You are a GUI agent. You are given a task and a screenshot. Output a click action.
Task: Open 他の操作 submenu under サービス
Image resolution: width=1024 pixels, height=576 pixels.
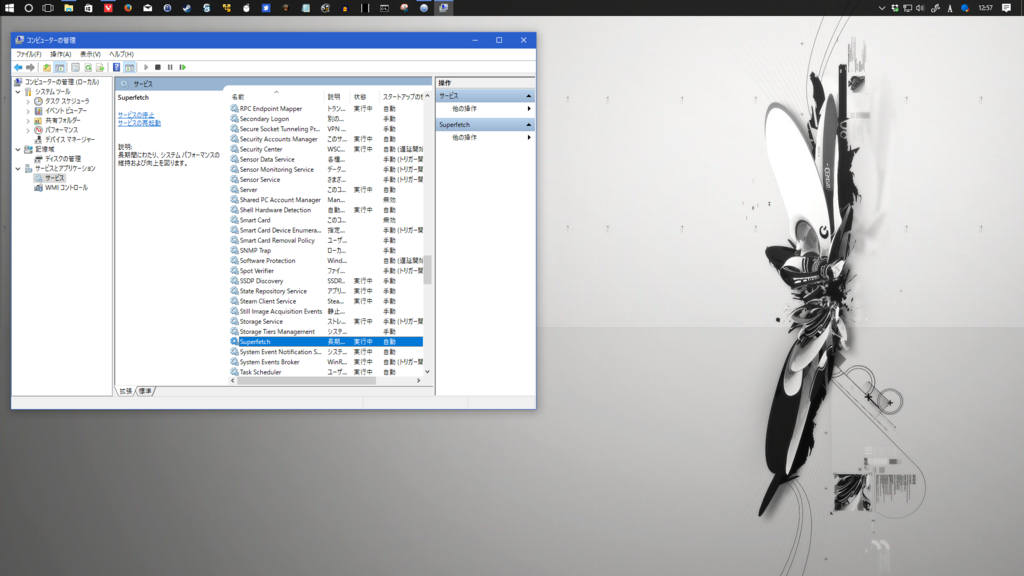pyautogui.click(x=485, y=109)
